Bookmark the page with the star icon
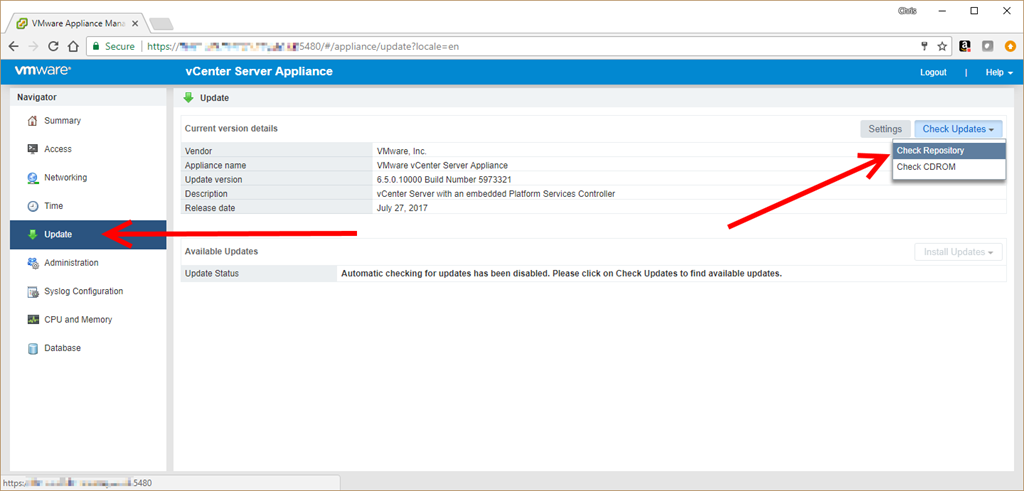 942,46
